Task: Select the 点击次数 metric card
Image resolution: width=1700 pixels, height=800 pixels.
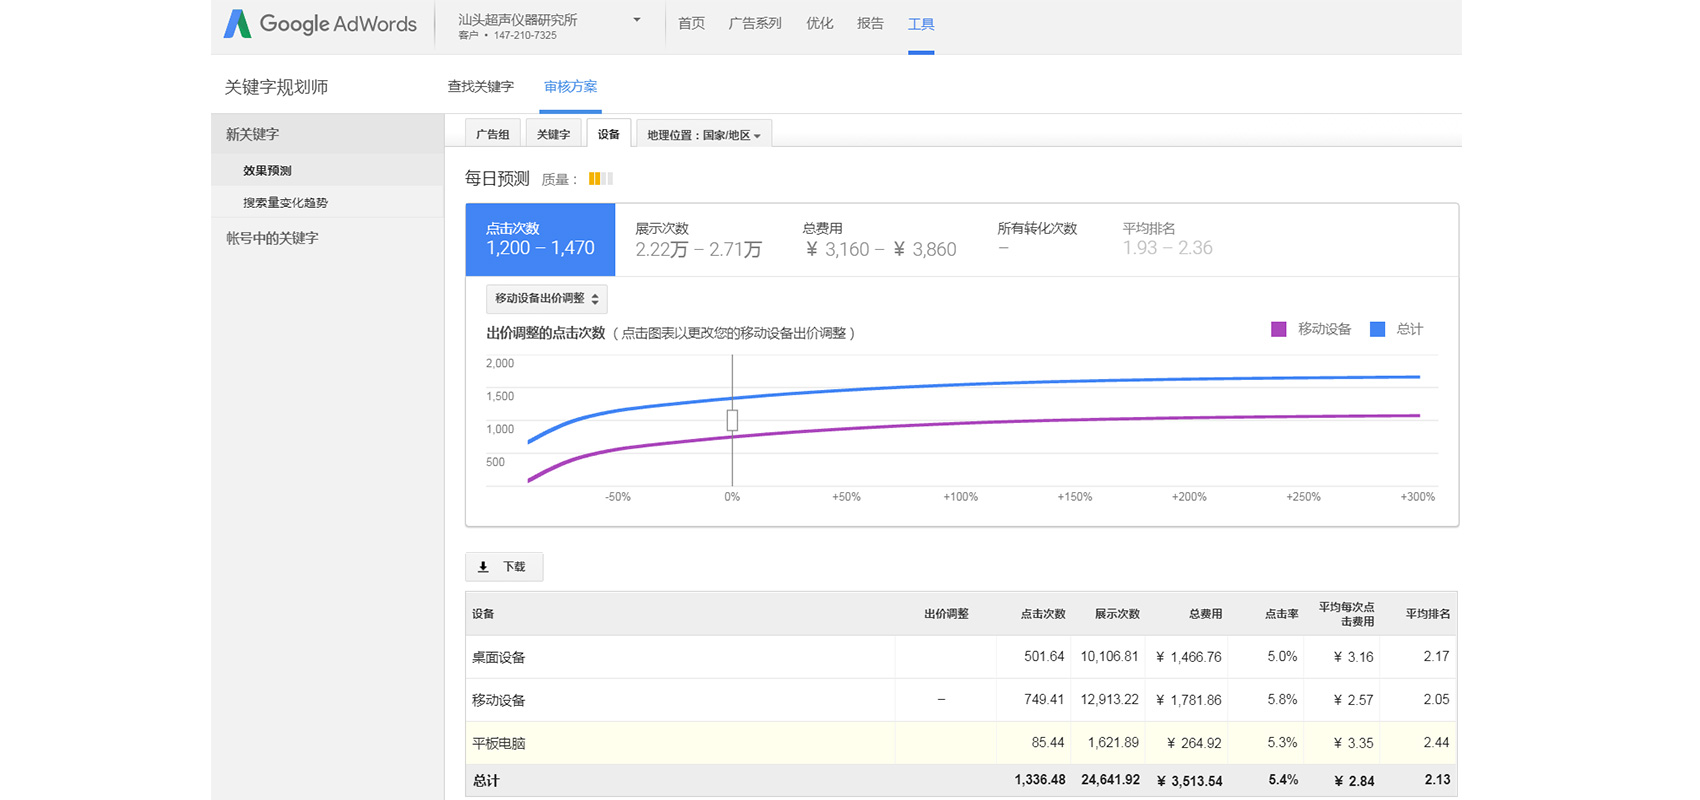Action: click(540, 240)
